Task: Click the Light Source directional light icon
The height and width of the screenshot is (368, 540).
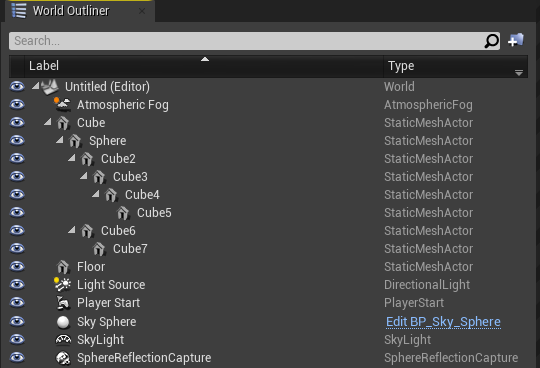Action: 62,284
